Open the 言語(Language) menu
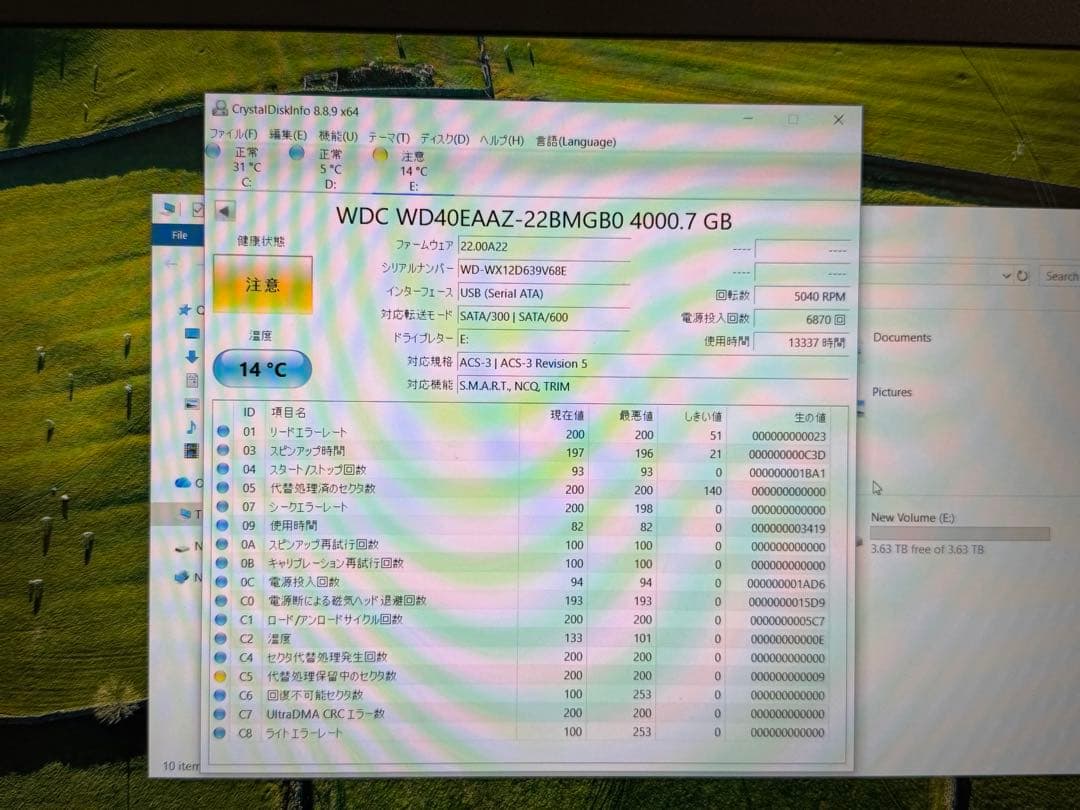 576,141
